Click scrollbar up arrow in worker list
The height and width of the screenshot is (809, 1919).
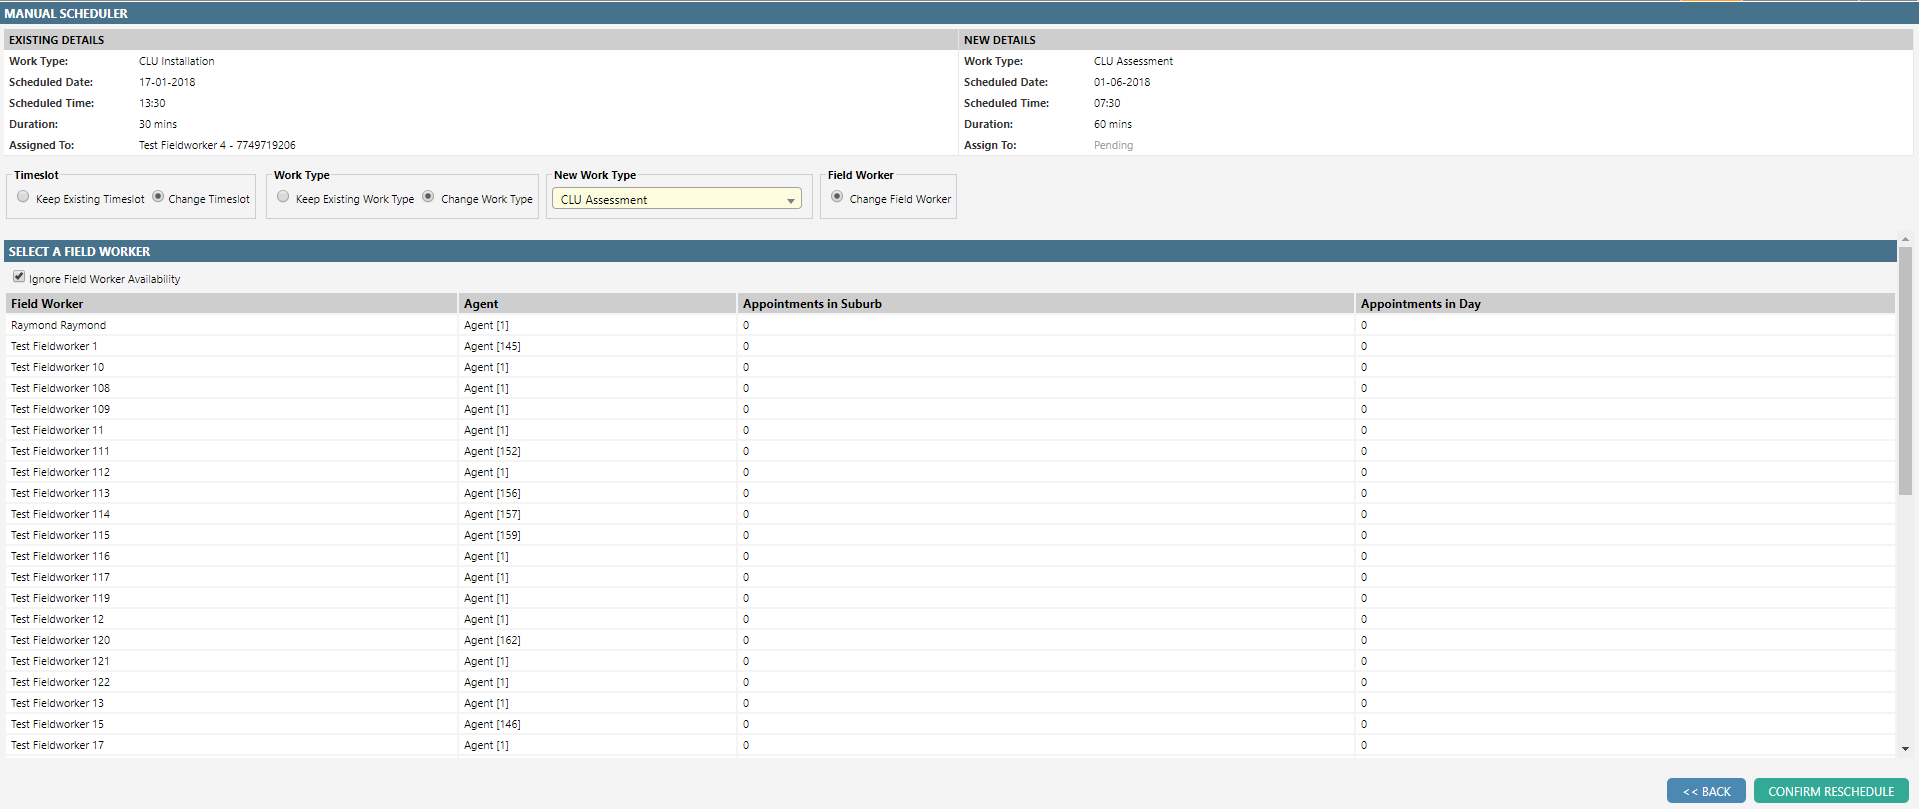pyautogui.click(x=1905, y=240)
